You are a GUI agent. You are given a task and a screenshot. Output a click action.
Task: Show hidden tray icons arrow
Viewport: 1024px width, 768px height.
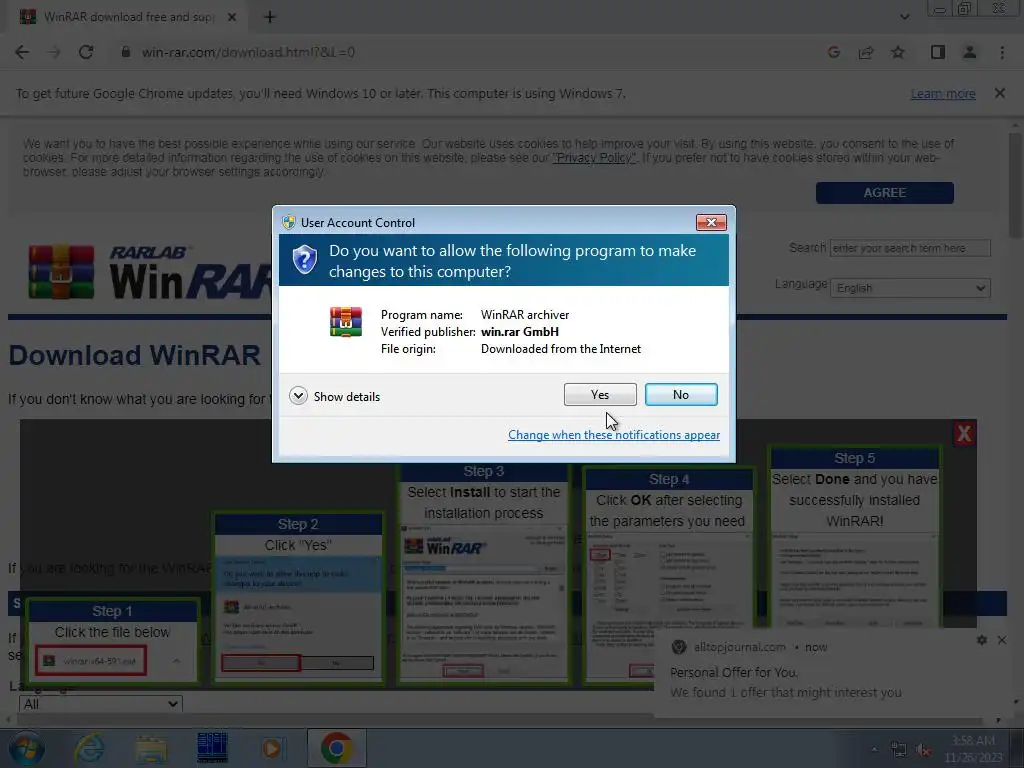[x=874, y=750]
